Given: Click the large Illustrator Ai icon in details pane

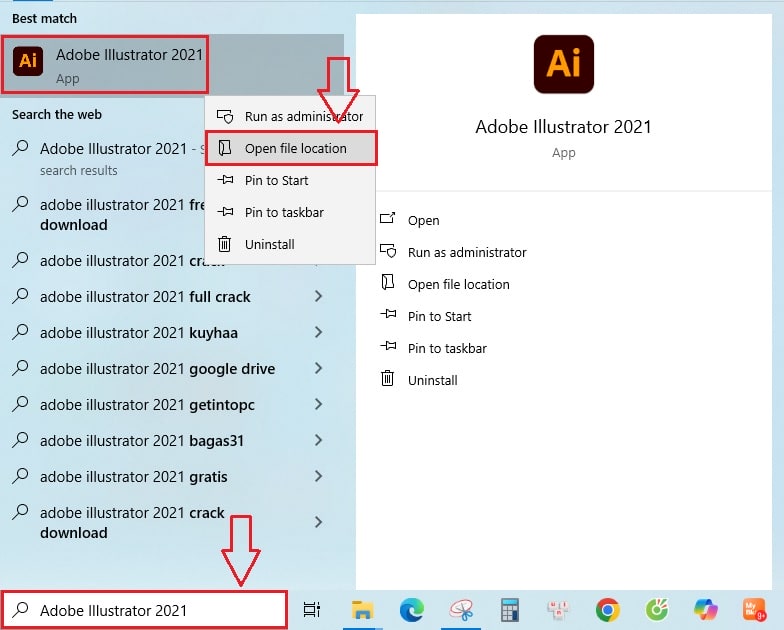Looking at the screenshot, I should coord(564,64).
